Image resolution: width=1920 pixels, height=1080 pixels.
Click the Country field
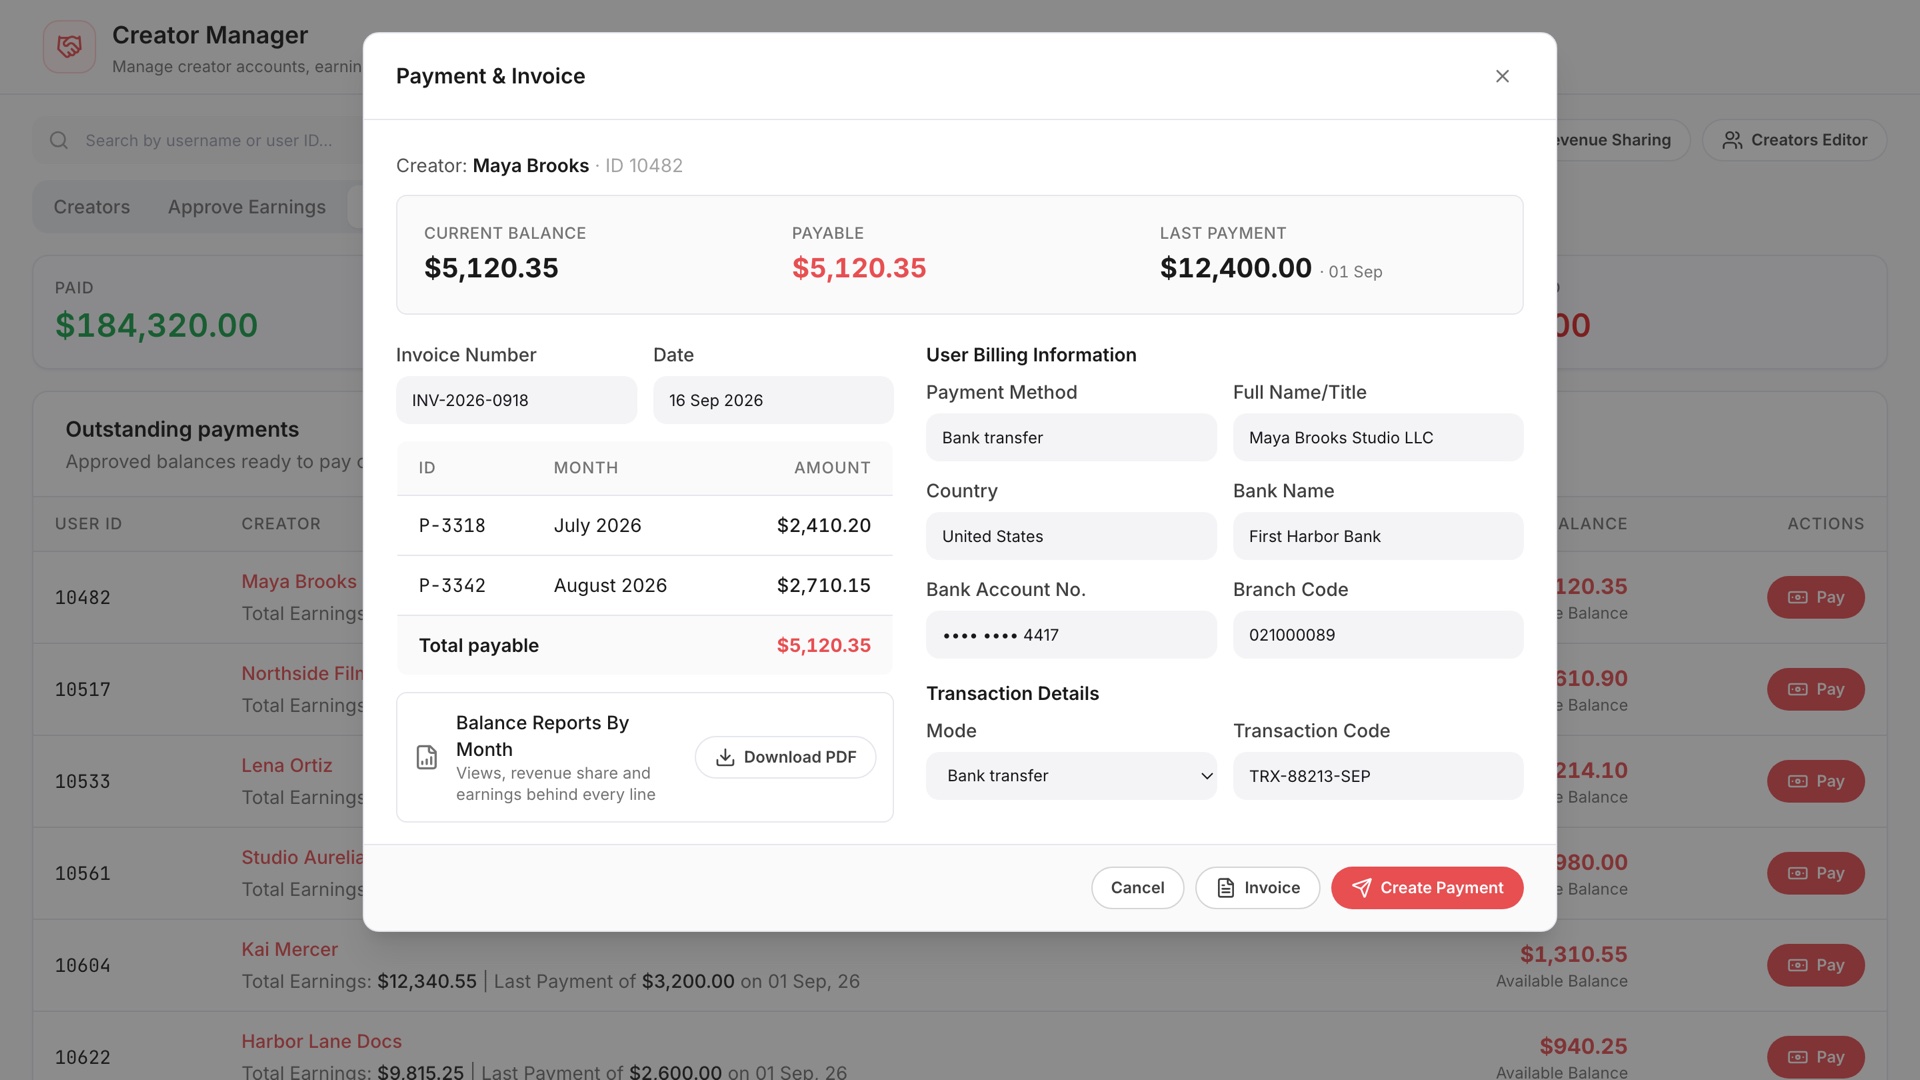point(1071,536)
